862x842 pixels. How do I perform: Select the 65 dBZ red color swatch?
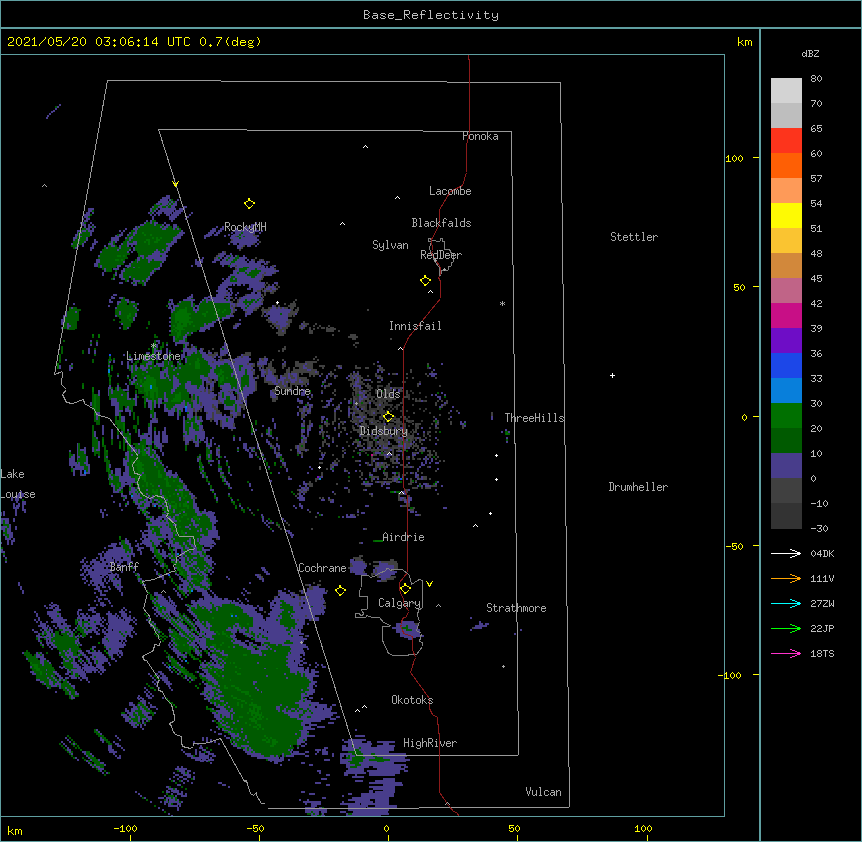[x=786, y=140]
